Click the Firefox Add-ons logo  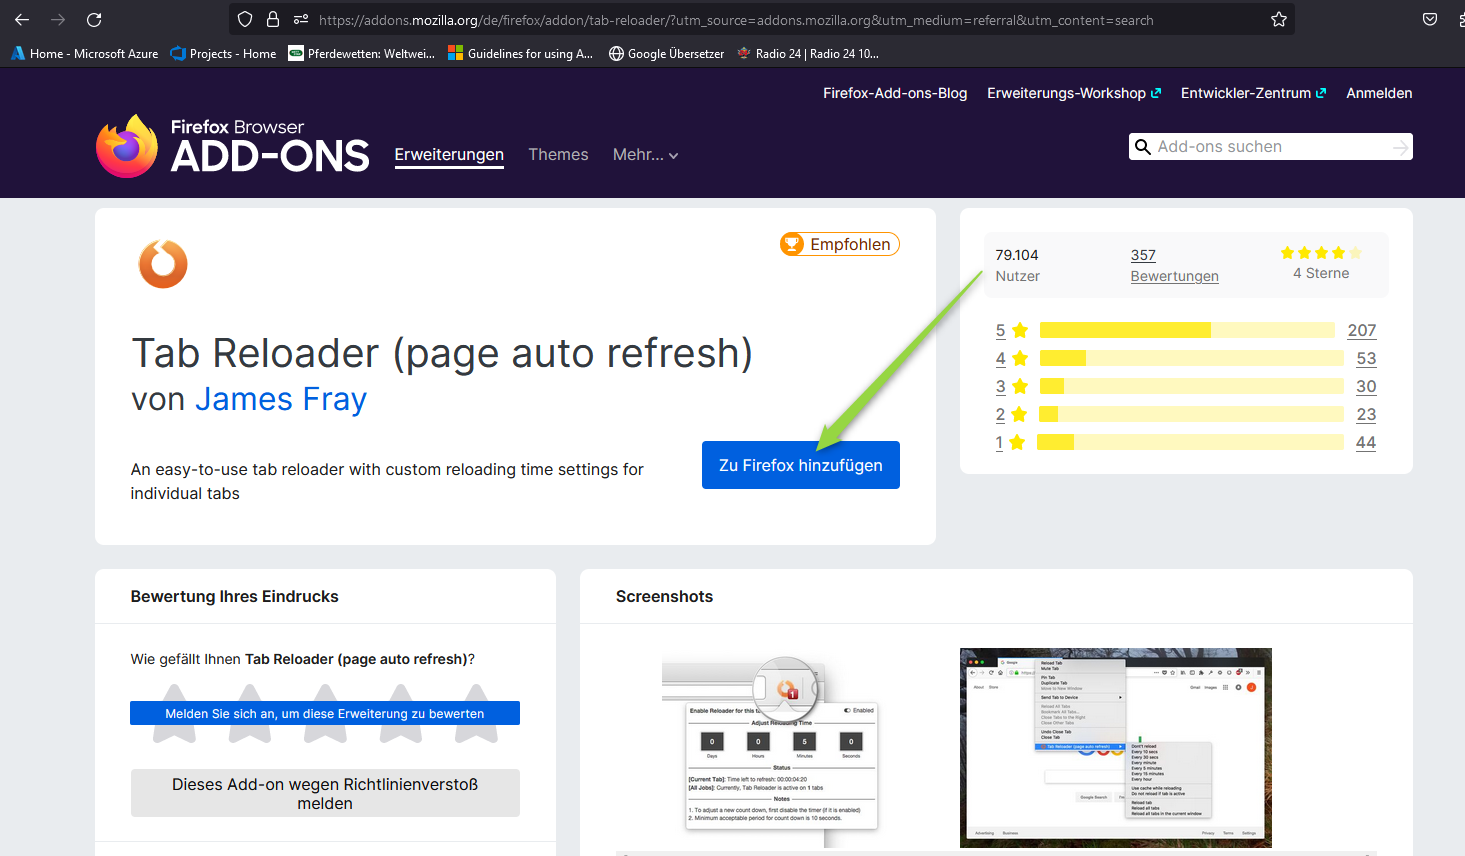pos(233,146)
